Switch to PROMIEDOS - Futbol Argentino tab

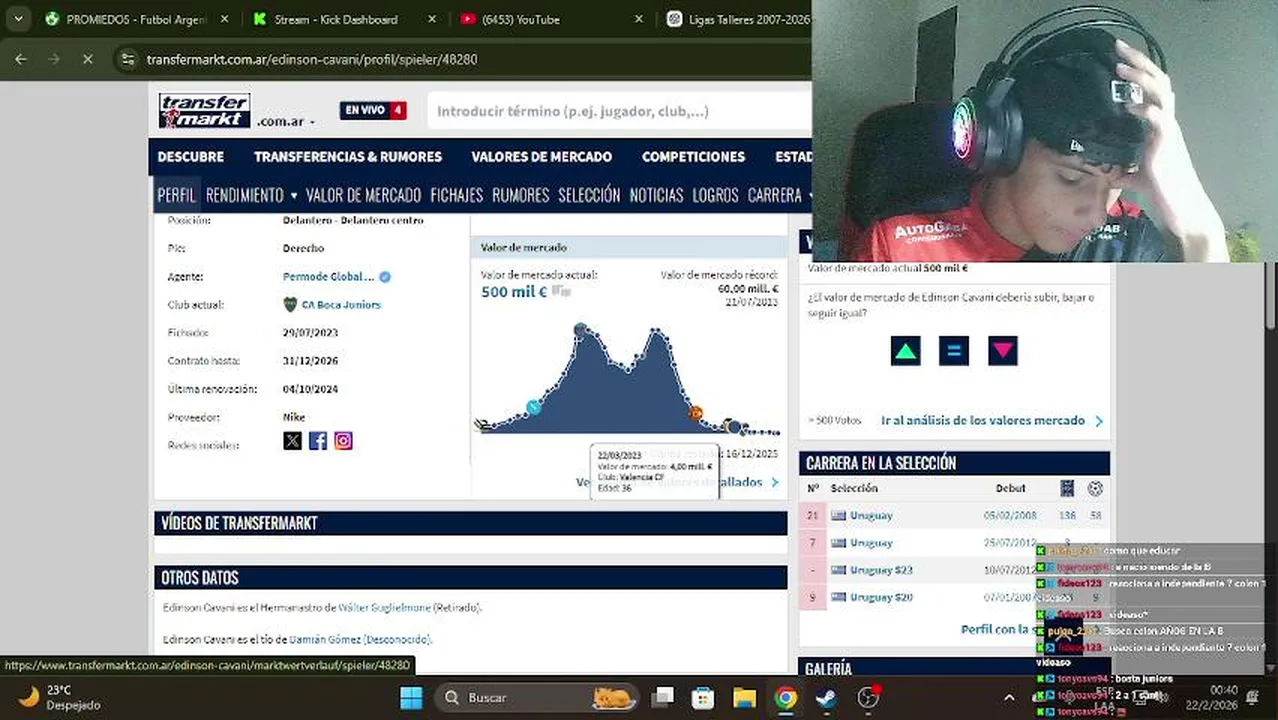tap(135, 19)
